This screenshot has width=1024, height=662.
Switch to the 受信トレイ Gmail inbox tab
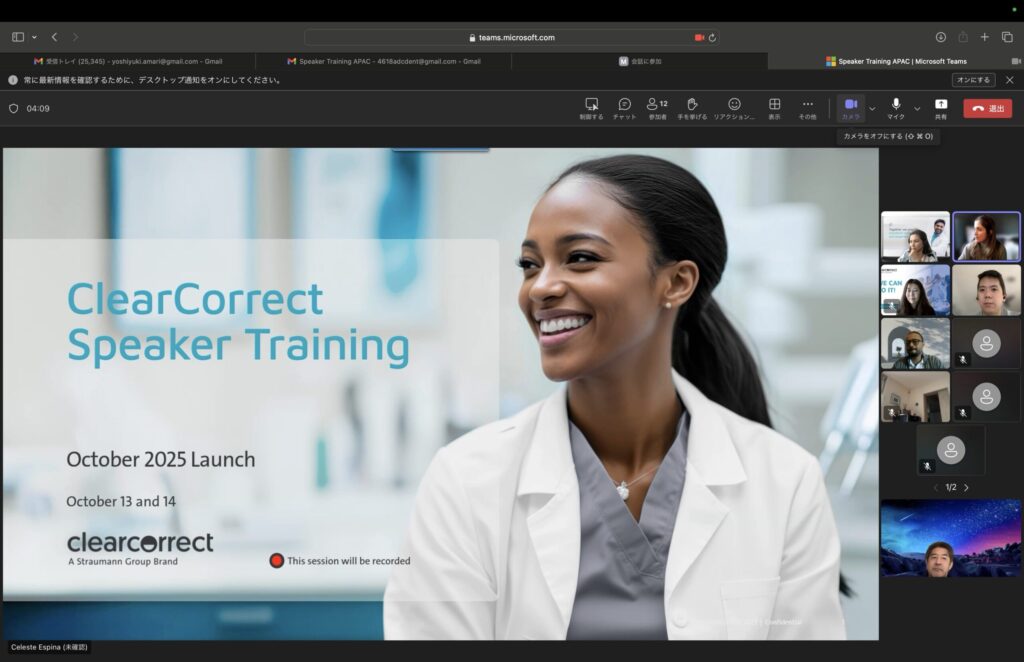tap(128, 61)
